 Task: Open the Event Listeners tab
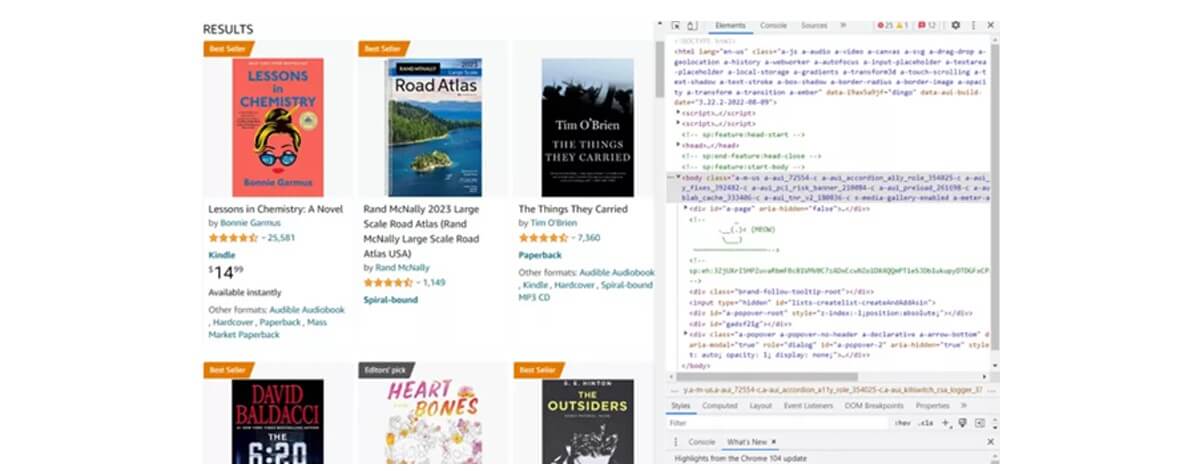808,406
